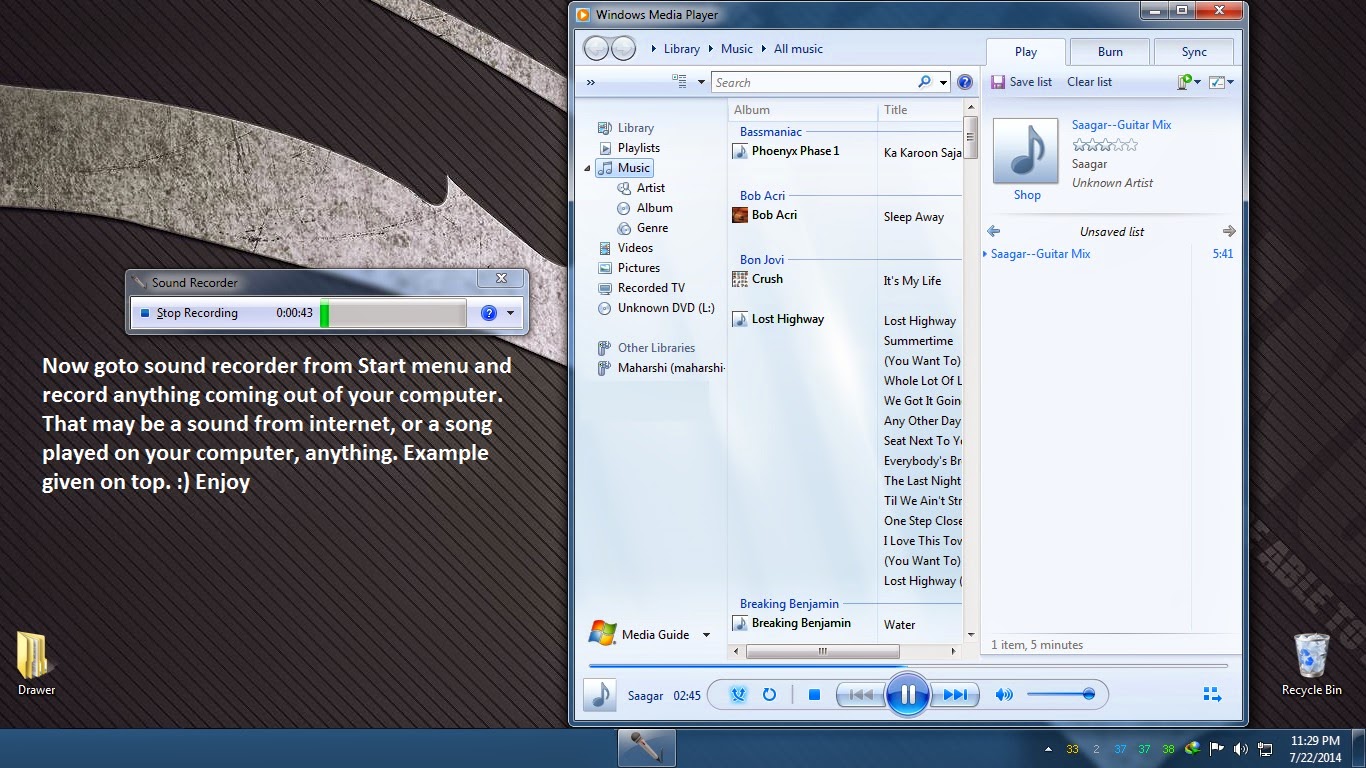This screenshot has height=768, width=1366.
Task: Open the list options dropdown in Play pane
Action: [1222, 82]
